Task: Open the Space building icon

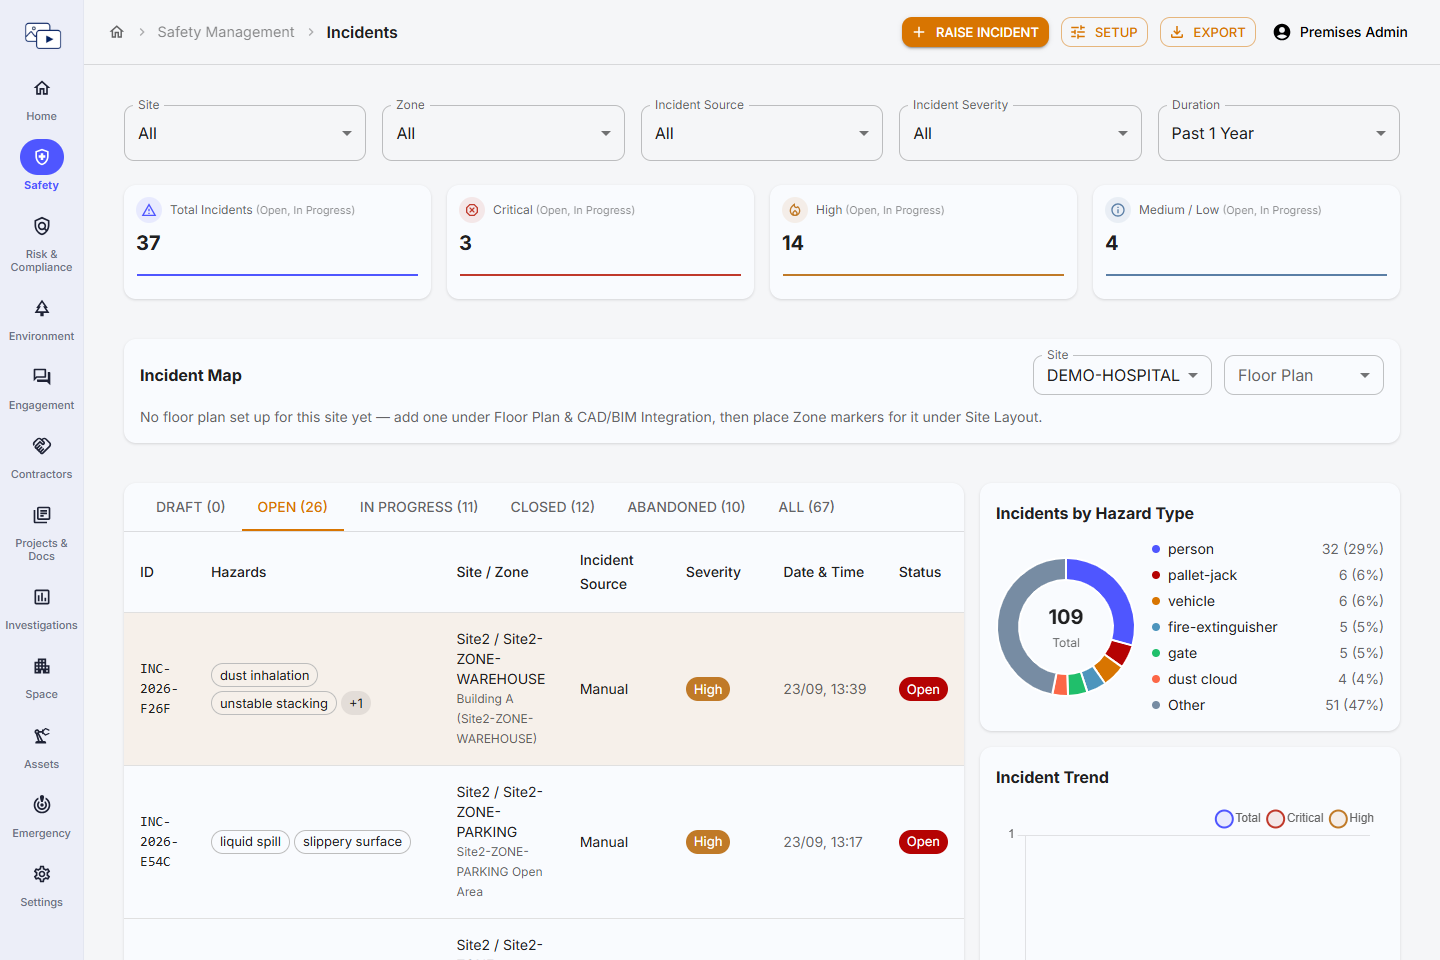Action: [x=42, y=666]
